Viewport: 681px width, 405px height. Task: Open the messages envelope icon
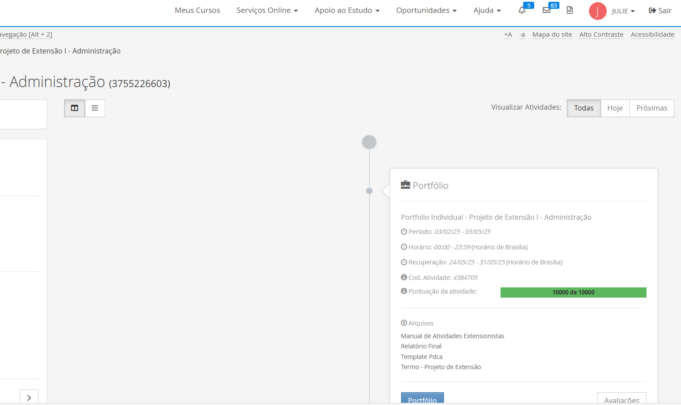tap(546, 10)
